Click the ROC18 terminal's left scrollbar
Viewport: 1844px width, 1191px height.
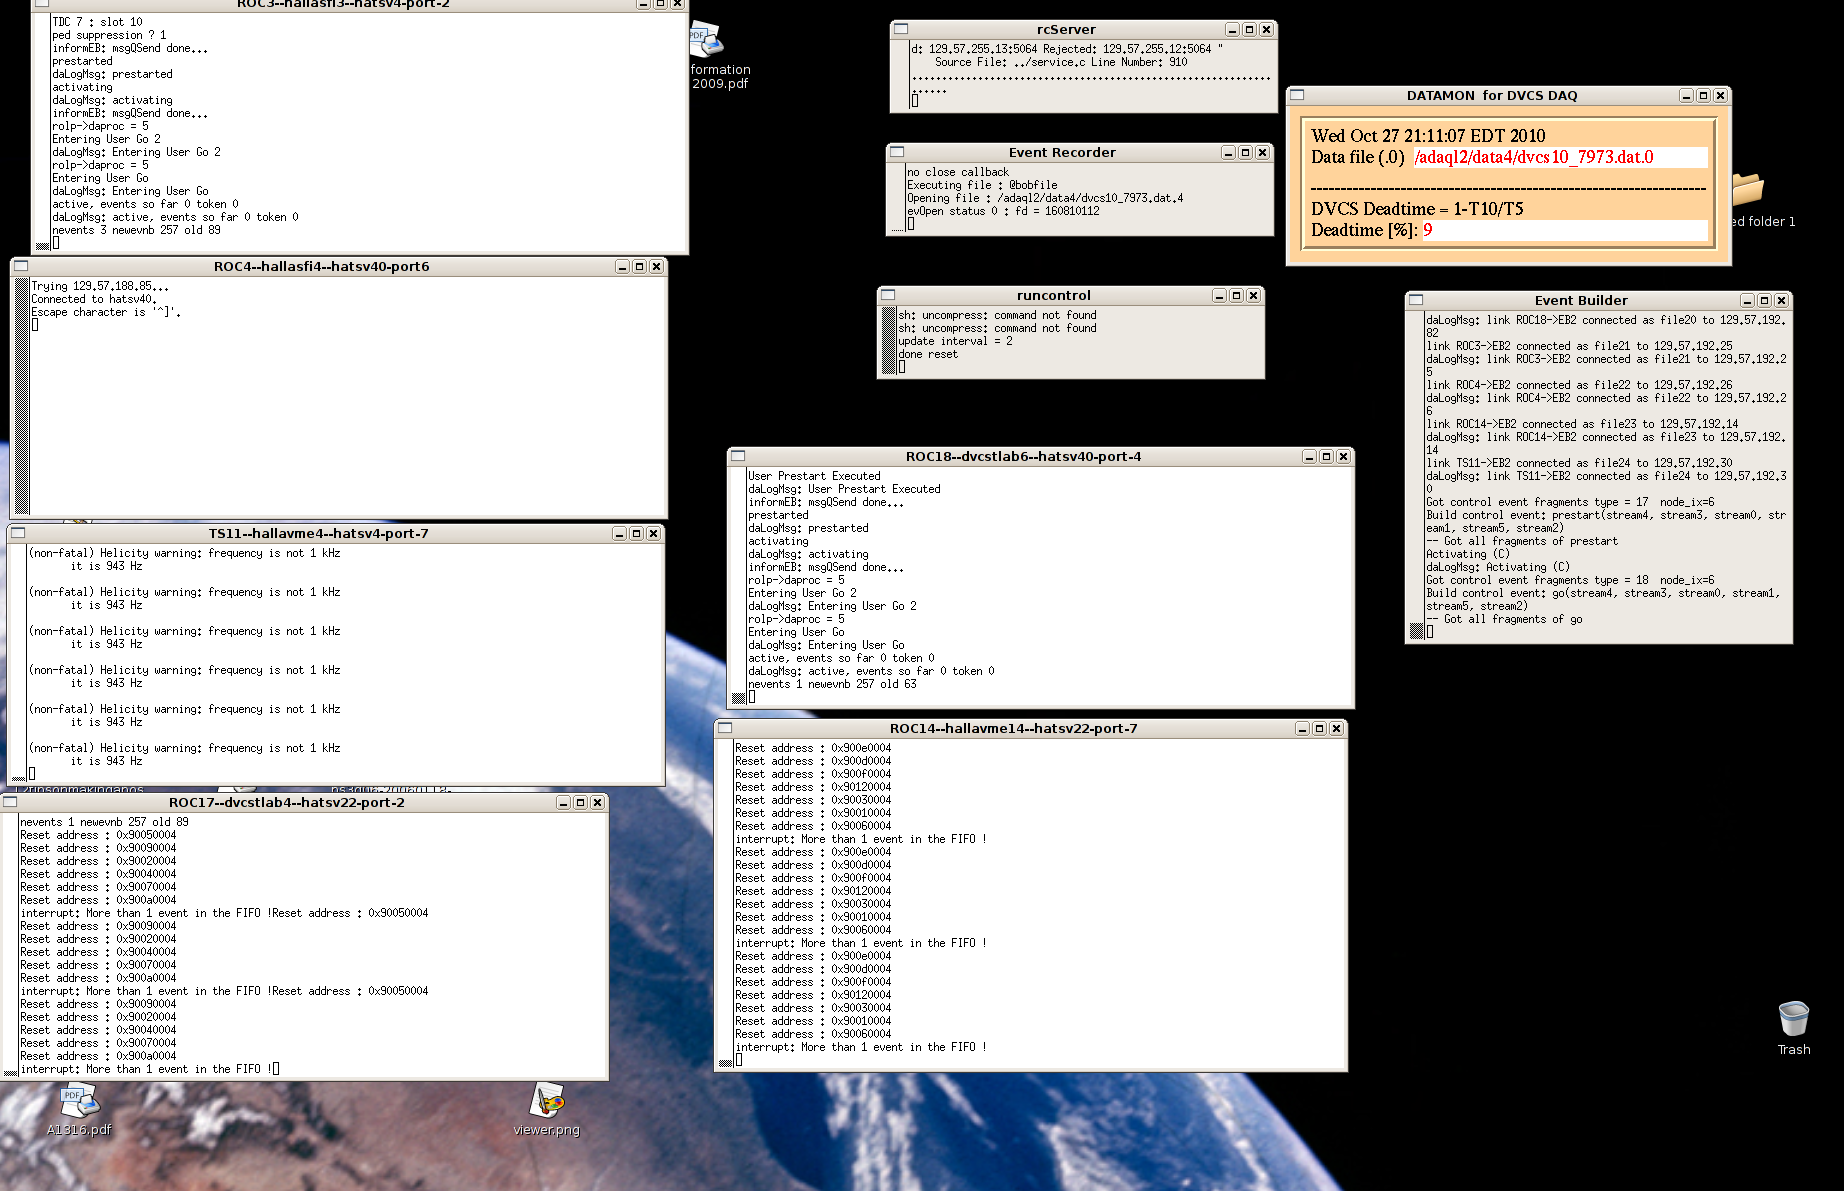pyautogui.click(x=738, y=586)
